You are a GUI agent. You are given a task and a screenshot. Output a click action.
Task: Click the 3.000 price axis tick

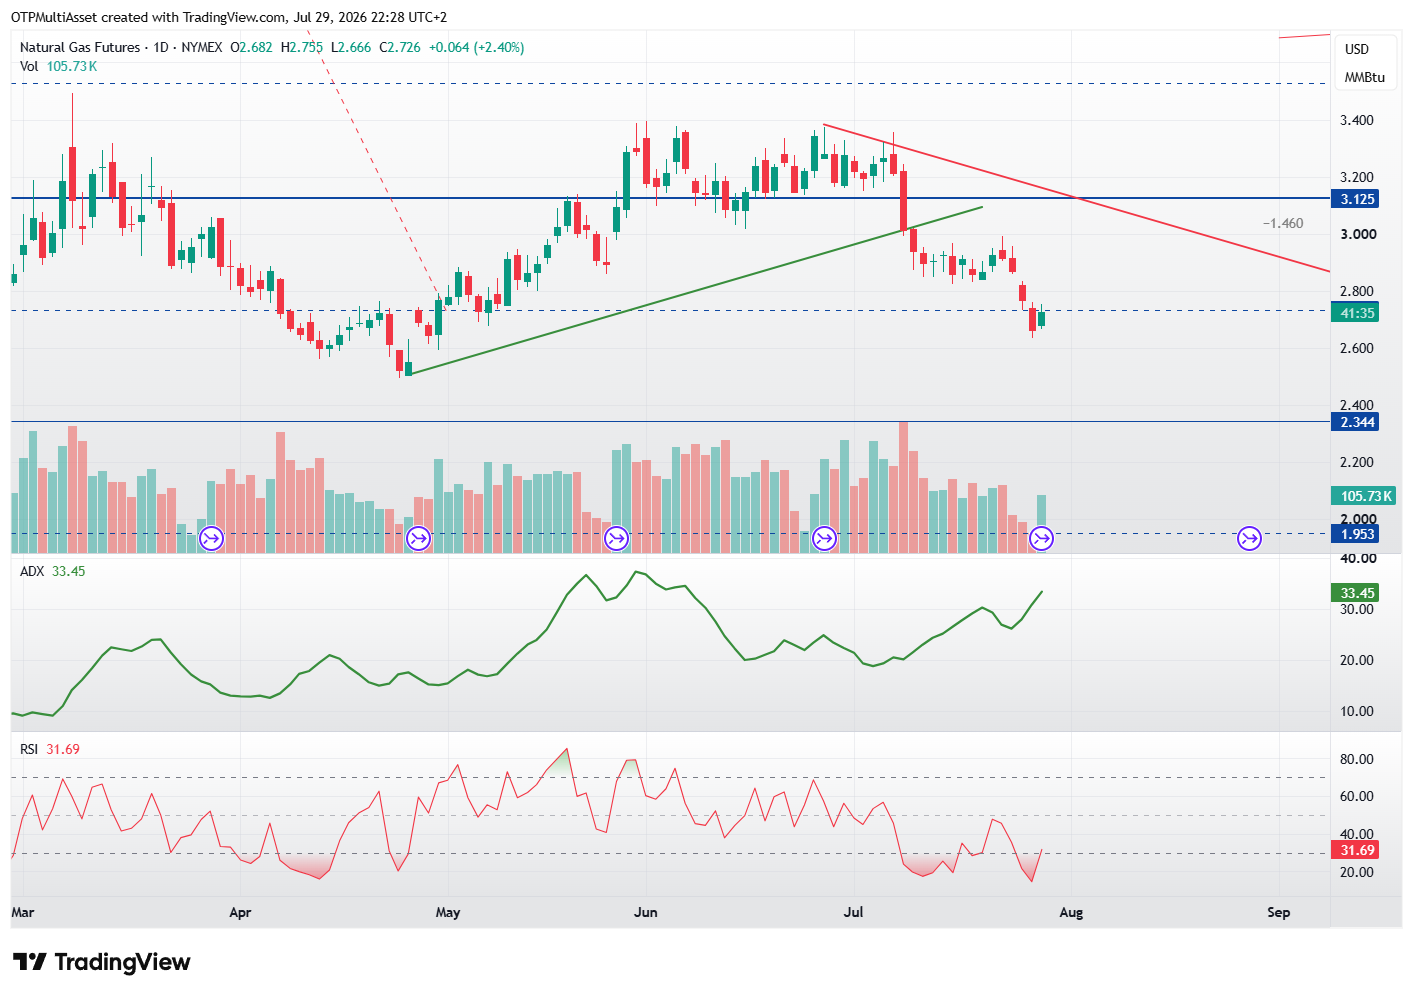coord(1357,234)
